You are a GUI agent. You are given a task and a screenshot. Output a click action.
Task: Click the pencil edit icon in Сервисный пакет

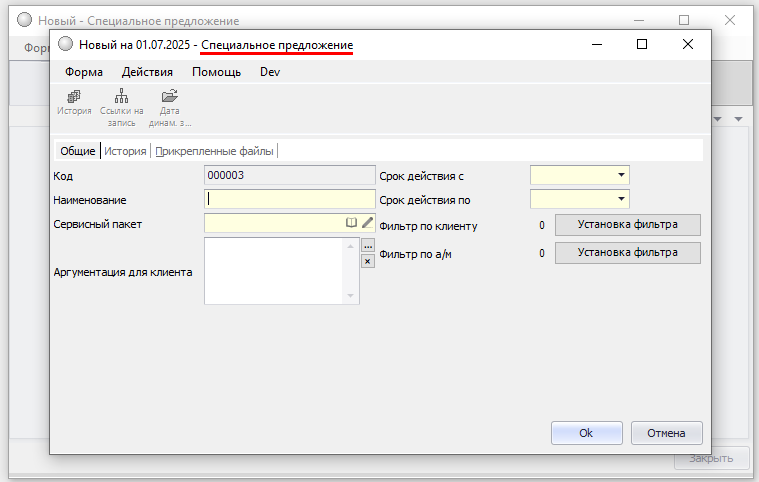coord(367,223)
